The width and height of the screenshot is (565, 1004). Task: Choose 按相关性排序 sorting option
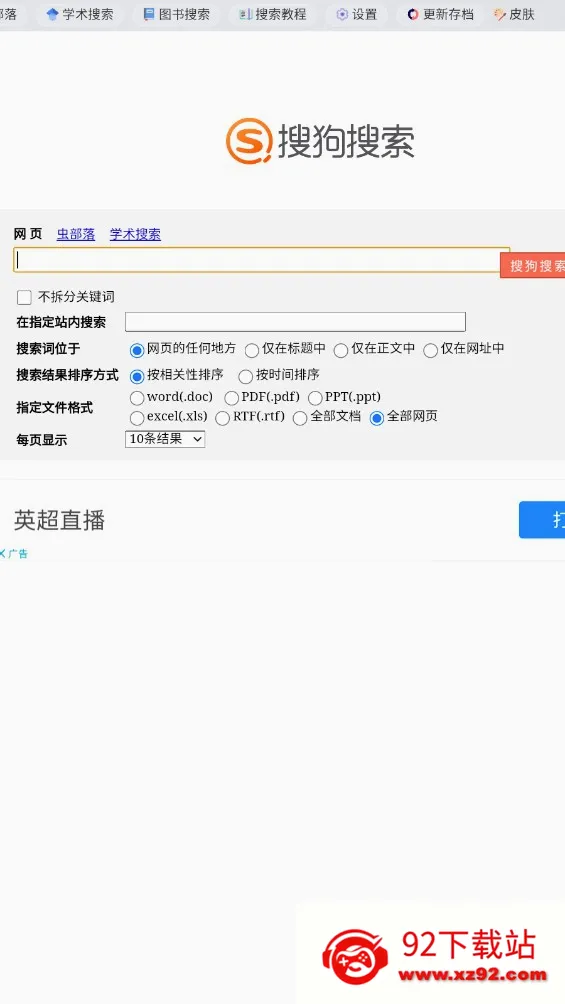tap(136, 376)
